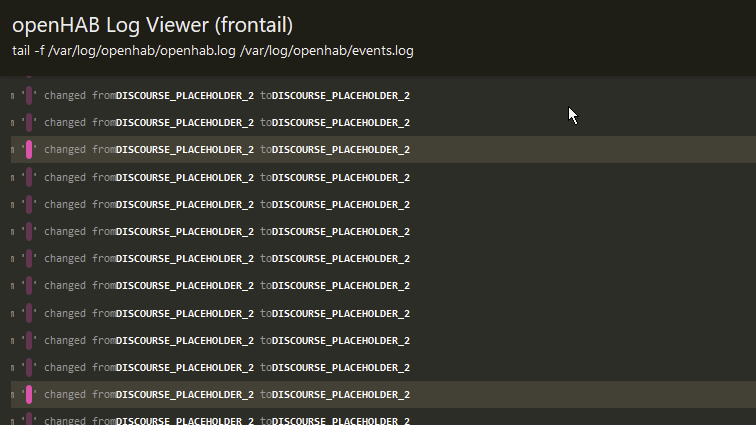Click the marker just above the lower highlighted line
The width and height of the screenshot is (756, 425).
(29, 367)
